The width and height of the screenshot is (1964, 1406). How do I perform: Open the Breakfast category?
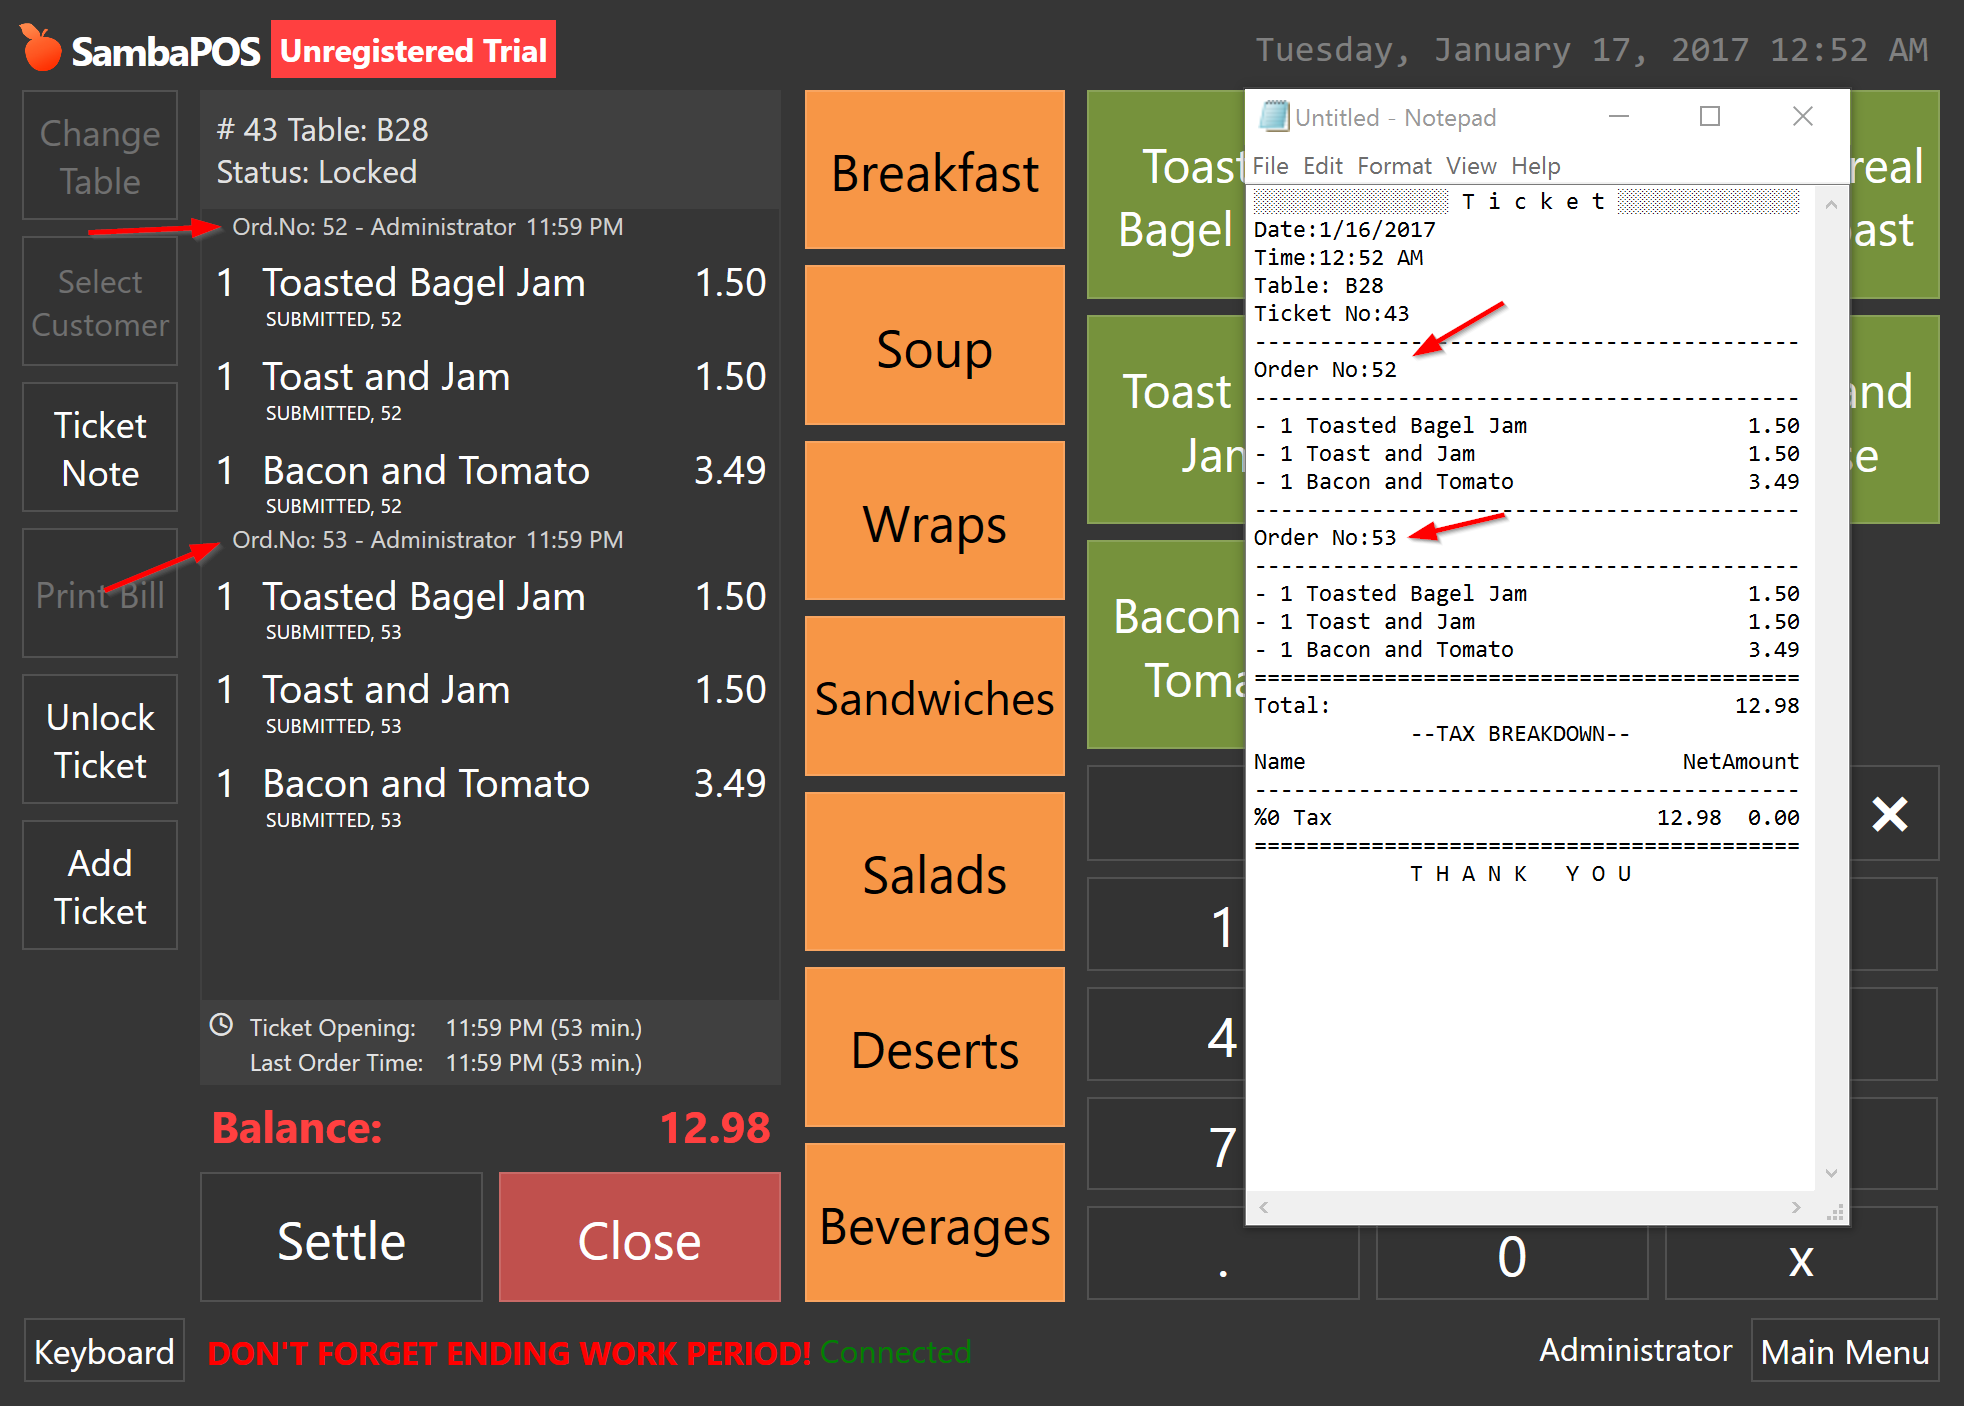(x=935, y=170)
